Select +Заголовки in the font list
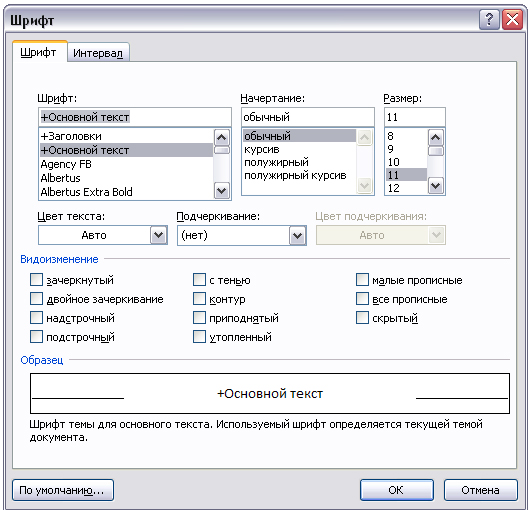 [x=126, y=136]
